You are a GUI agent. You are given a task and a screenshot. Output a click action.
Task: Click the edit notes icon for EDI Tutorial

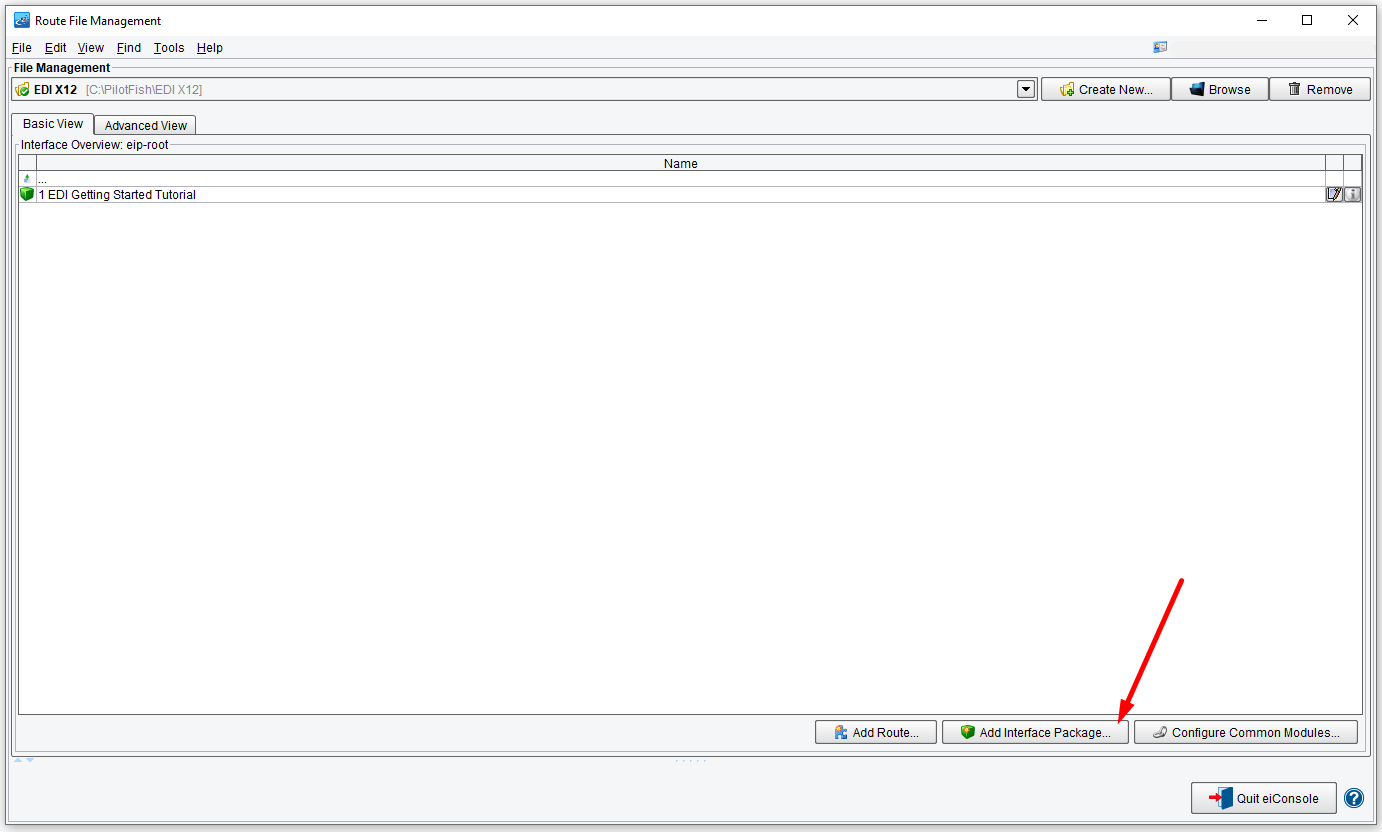(x=1334, y=194)
